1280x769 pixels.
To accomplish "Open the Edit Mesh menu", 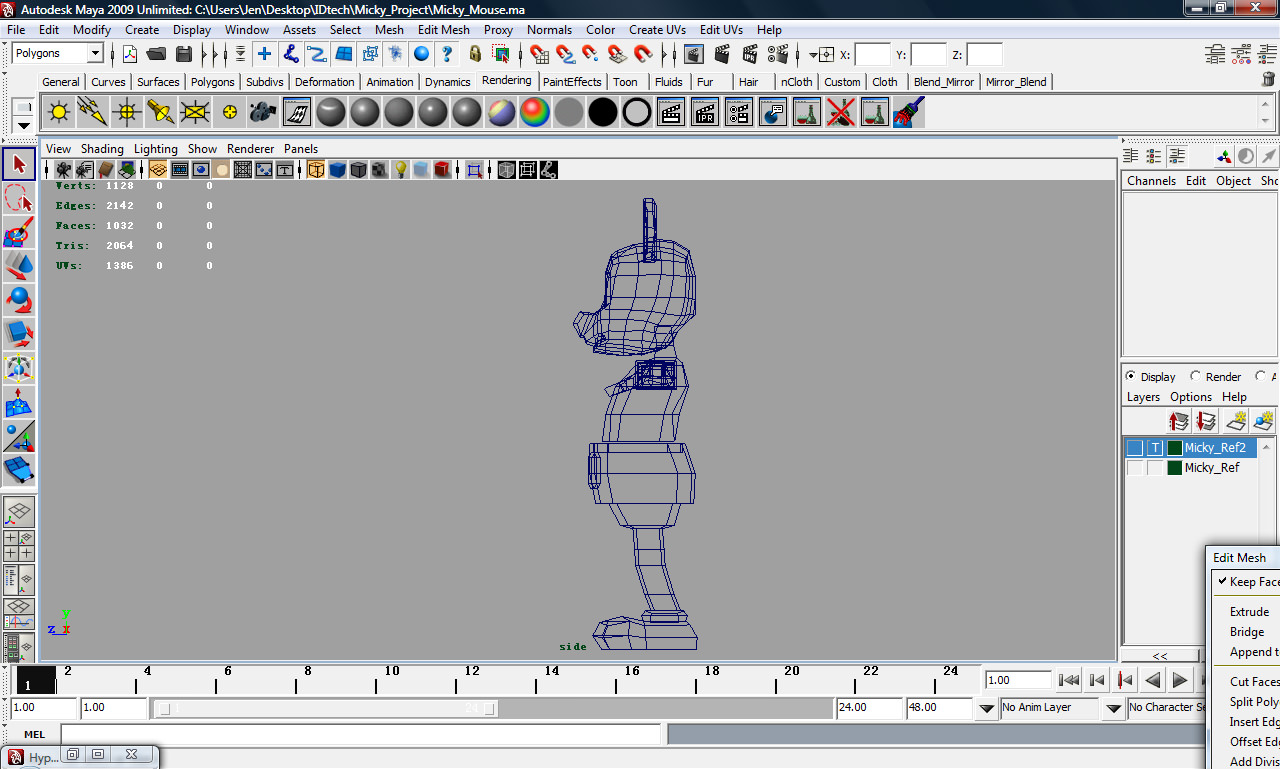I will [444, 30].
